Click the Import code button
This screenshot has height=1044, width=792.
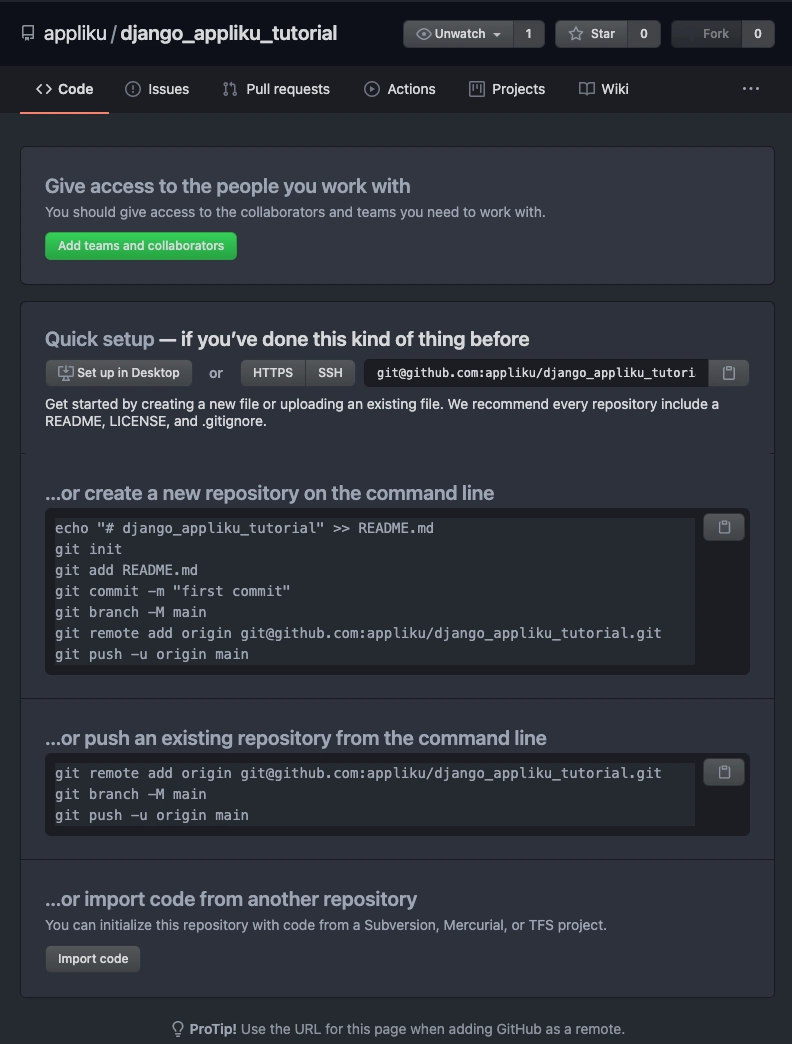pyautogui.click(x=93, y=959)
